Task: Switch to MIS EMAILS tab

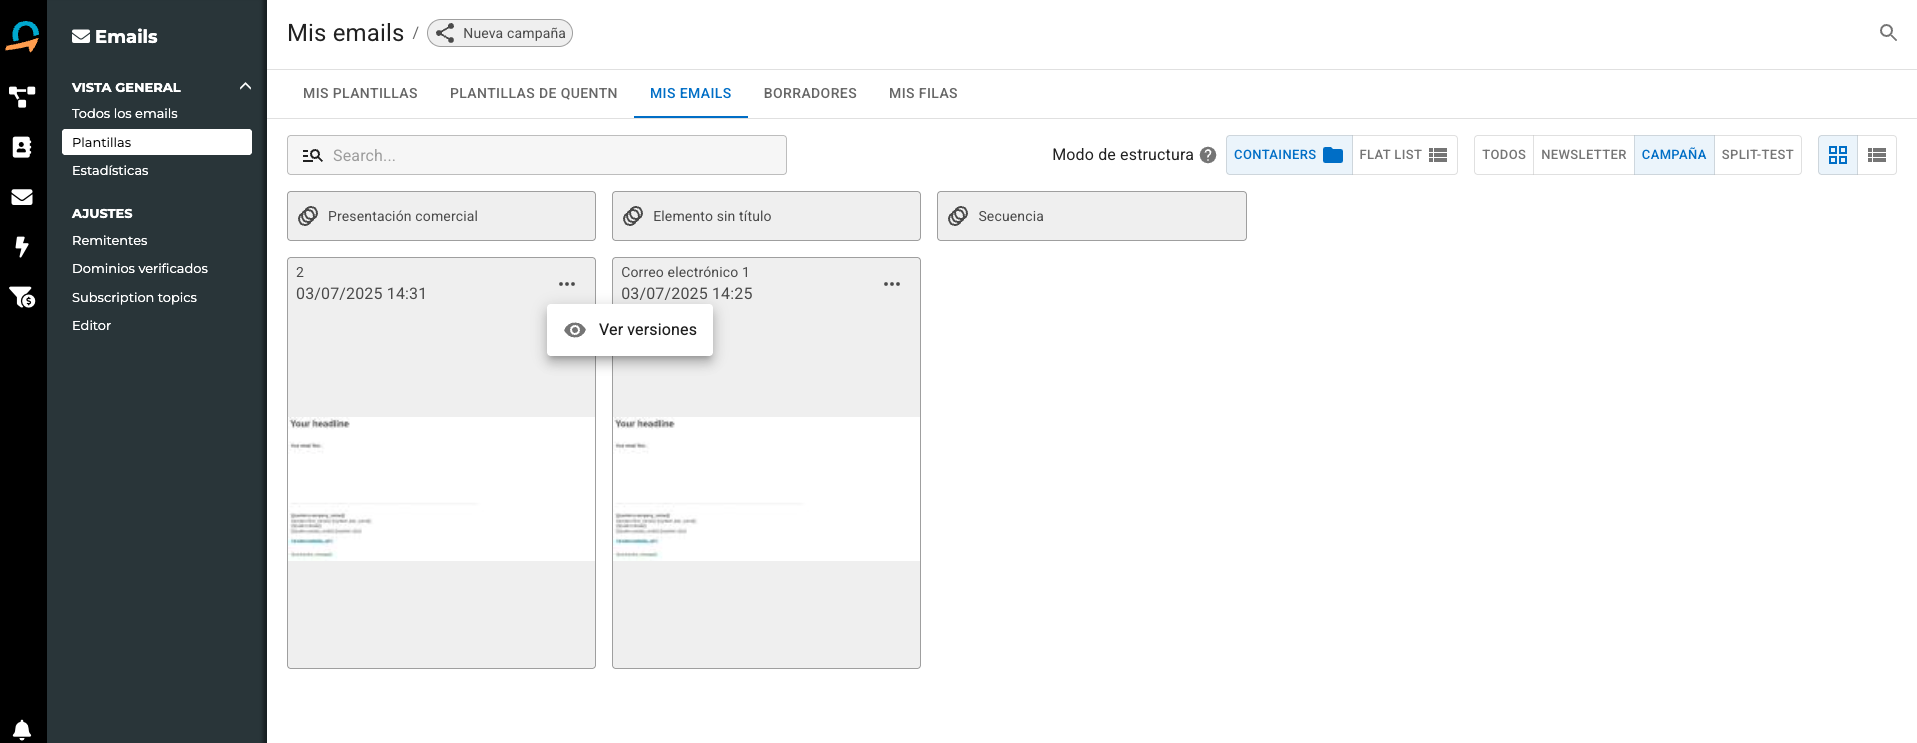Action: 691,94
